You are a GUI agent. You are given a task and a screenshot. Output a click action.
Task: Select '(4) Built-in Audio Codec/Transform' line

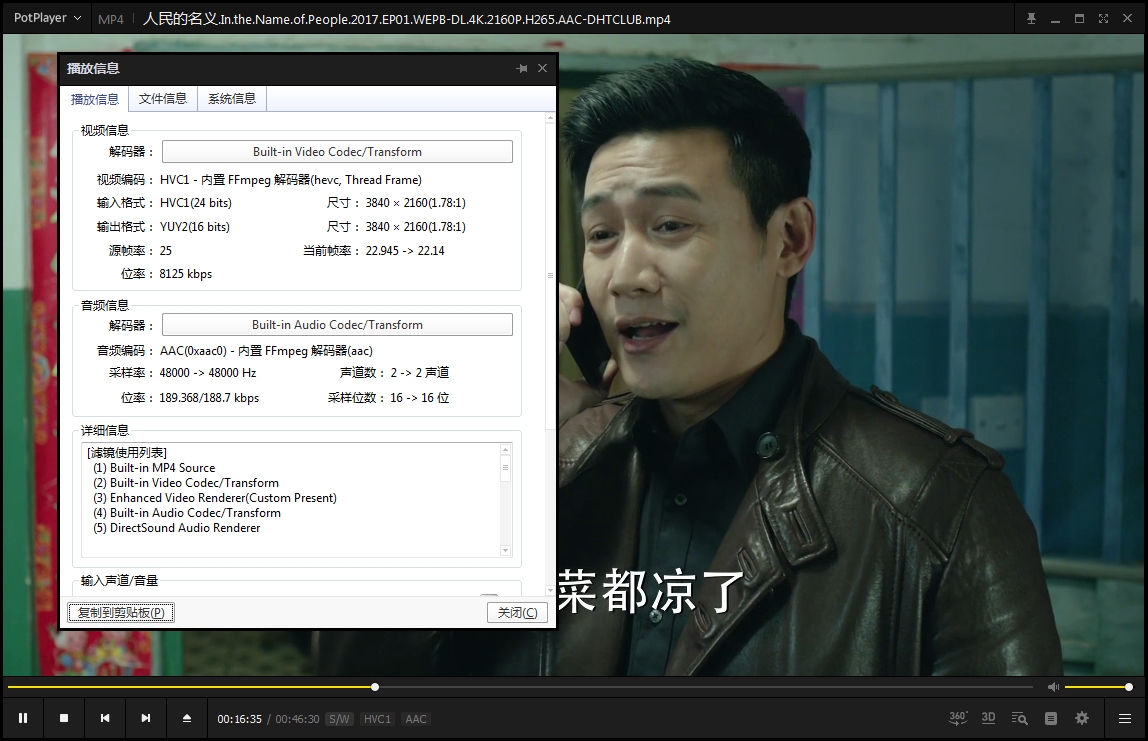tap(187, 513)
